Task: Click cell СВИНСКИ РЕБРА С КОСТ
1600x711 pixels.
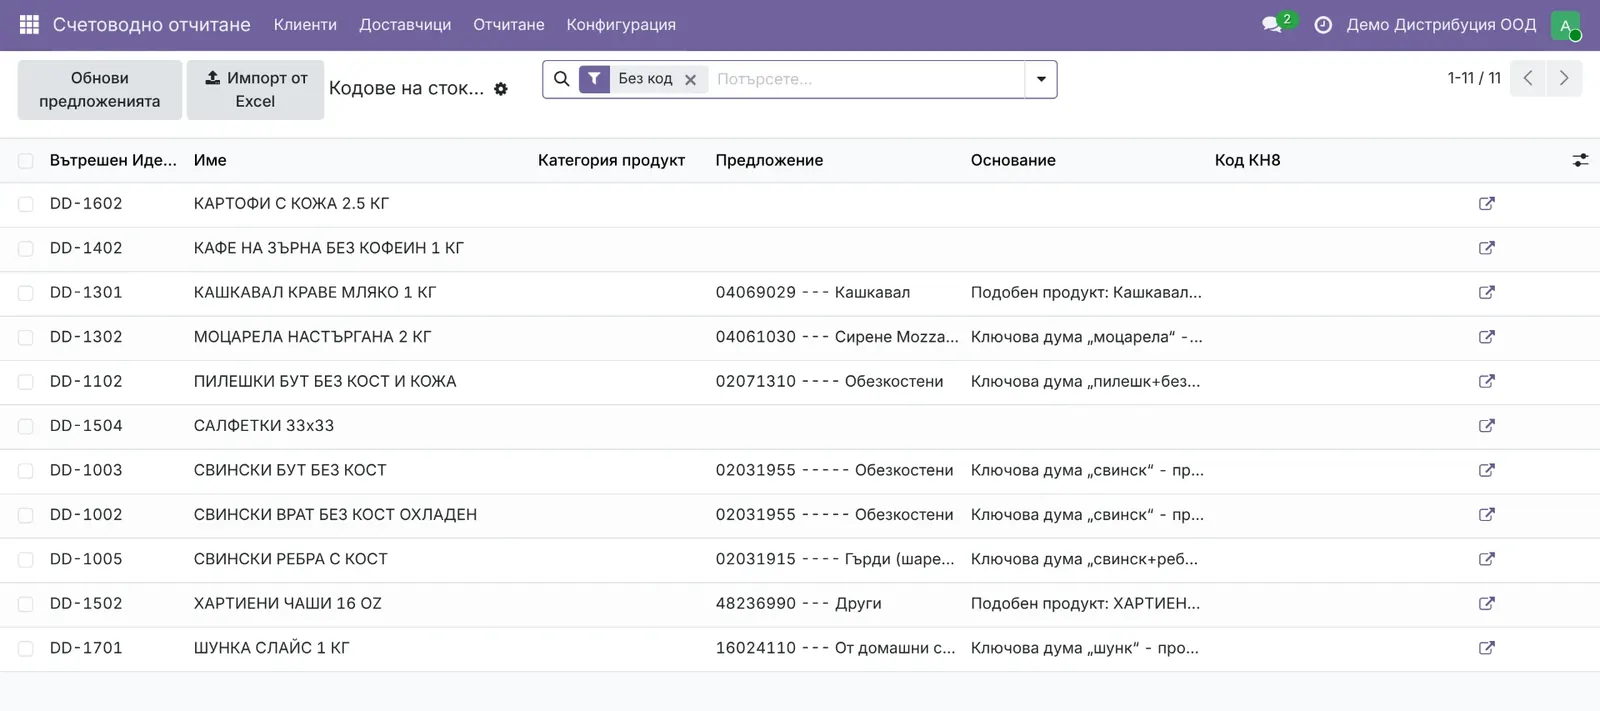Action: coord(290,559)
